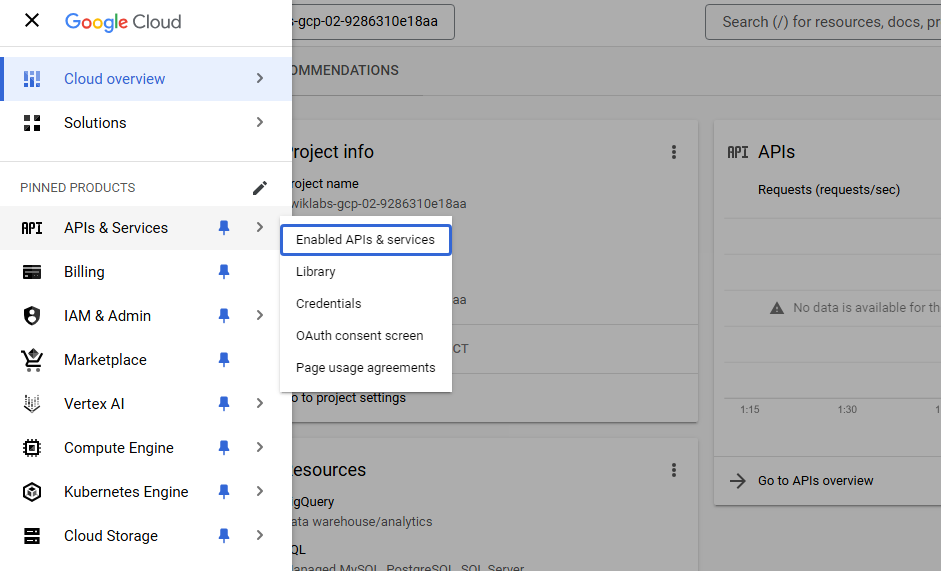
Task: Open Marketplace in the navigation menu
Action: [x=146, y=360]
